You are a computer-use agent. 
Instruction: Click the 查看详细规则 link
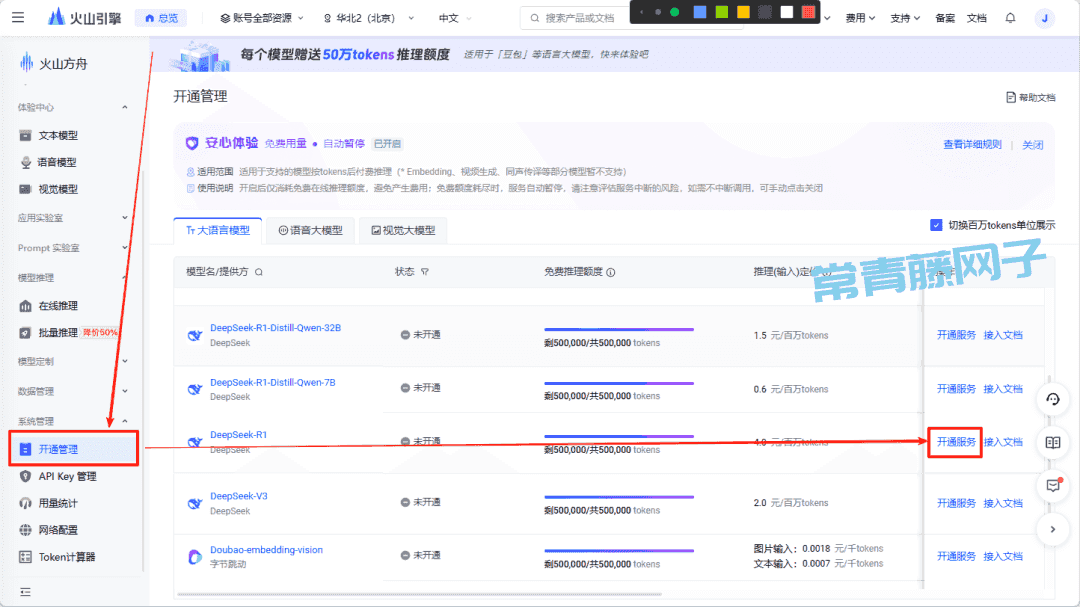972,145
